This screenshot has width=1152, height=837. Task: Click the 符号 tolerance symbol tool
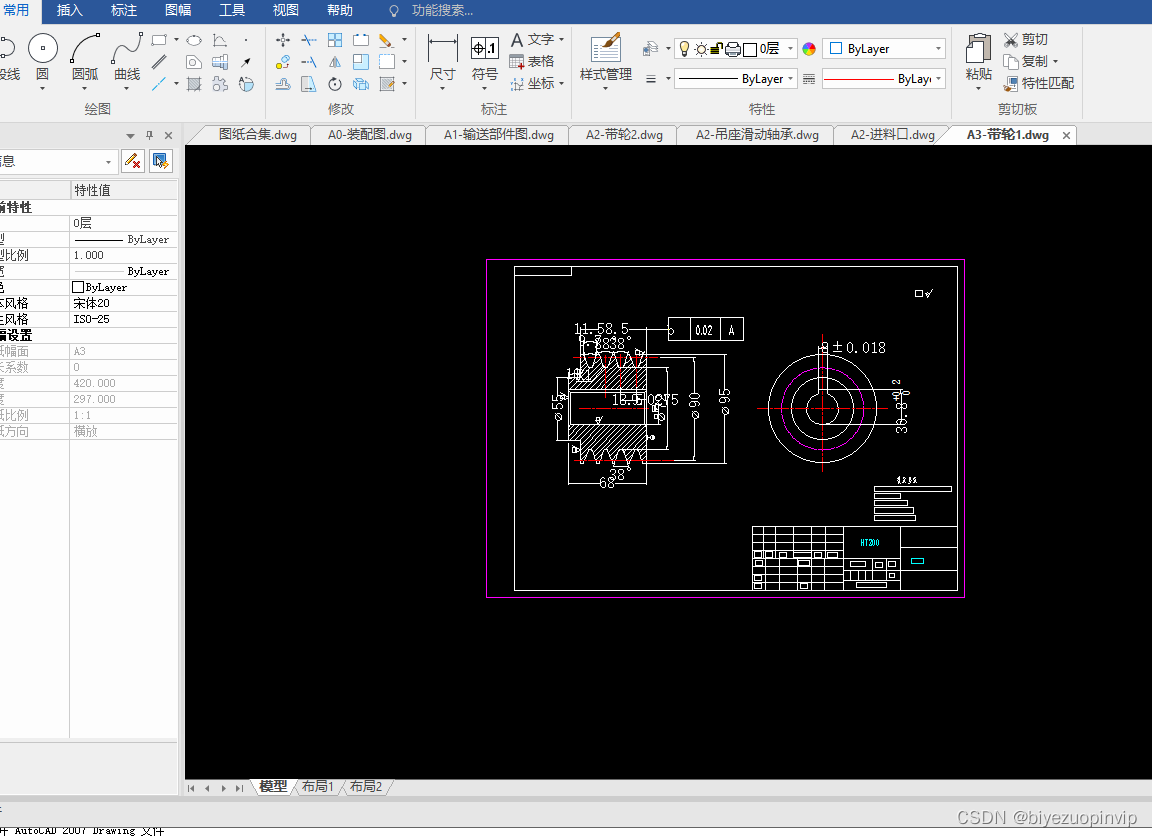pyautogui.click(x=485, y=57)
